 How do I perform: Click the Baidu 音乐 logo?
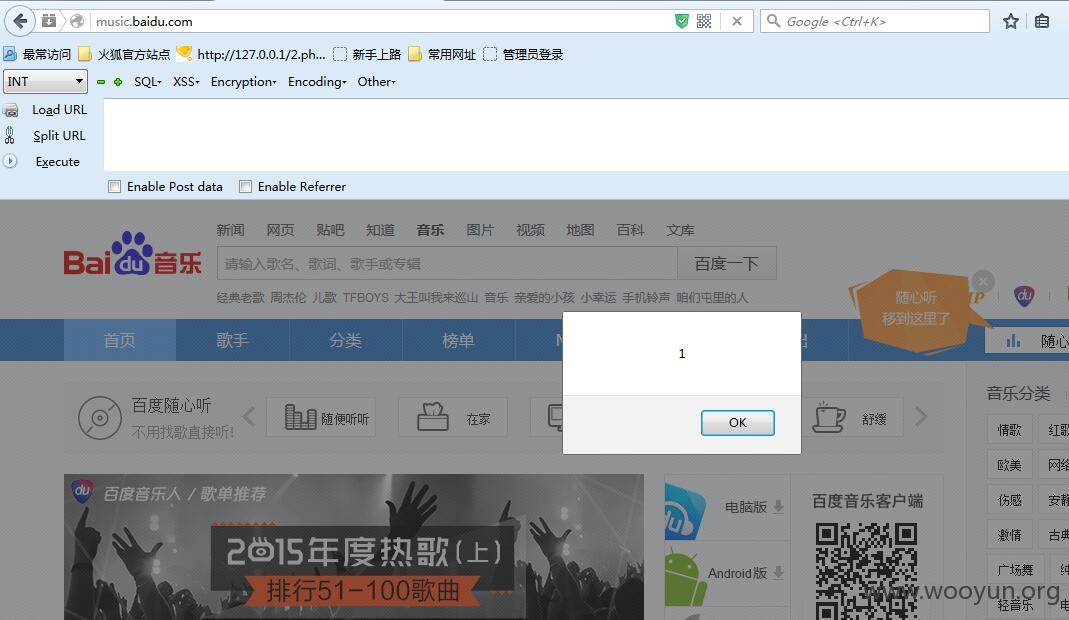(x=132, y=254)
